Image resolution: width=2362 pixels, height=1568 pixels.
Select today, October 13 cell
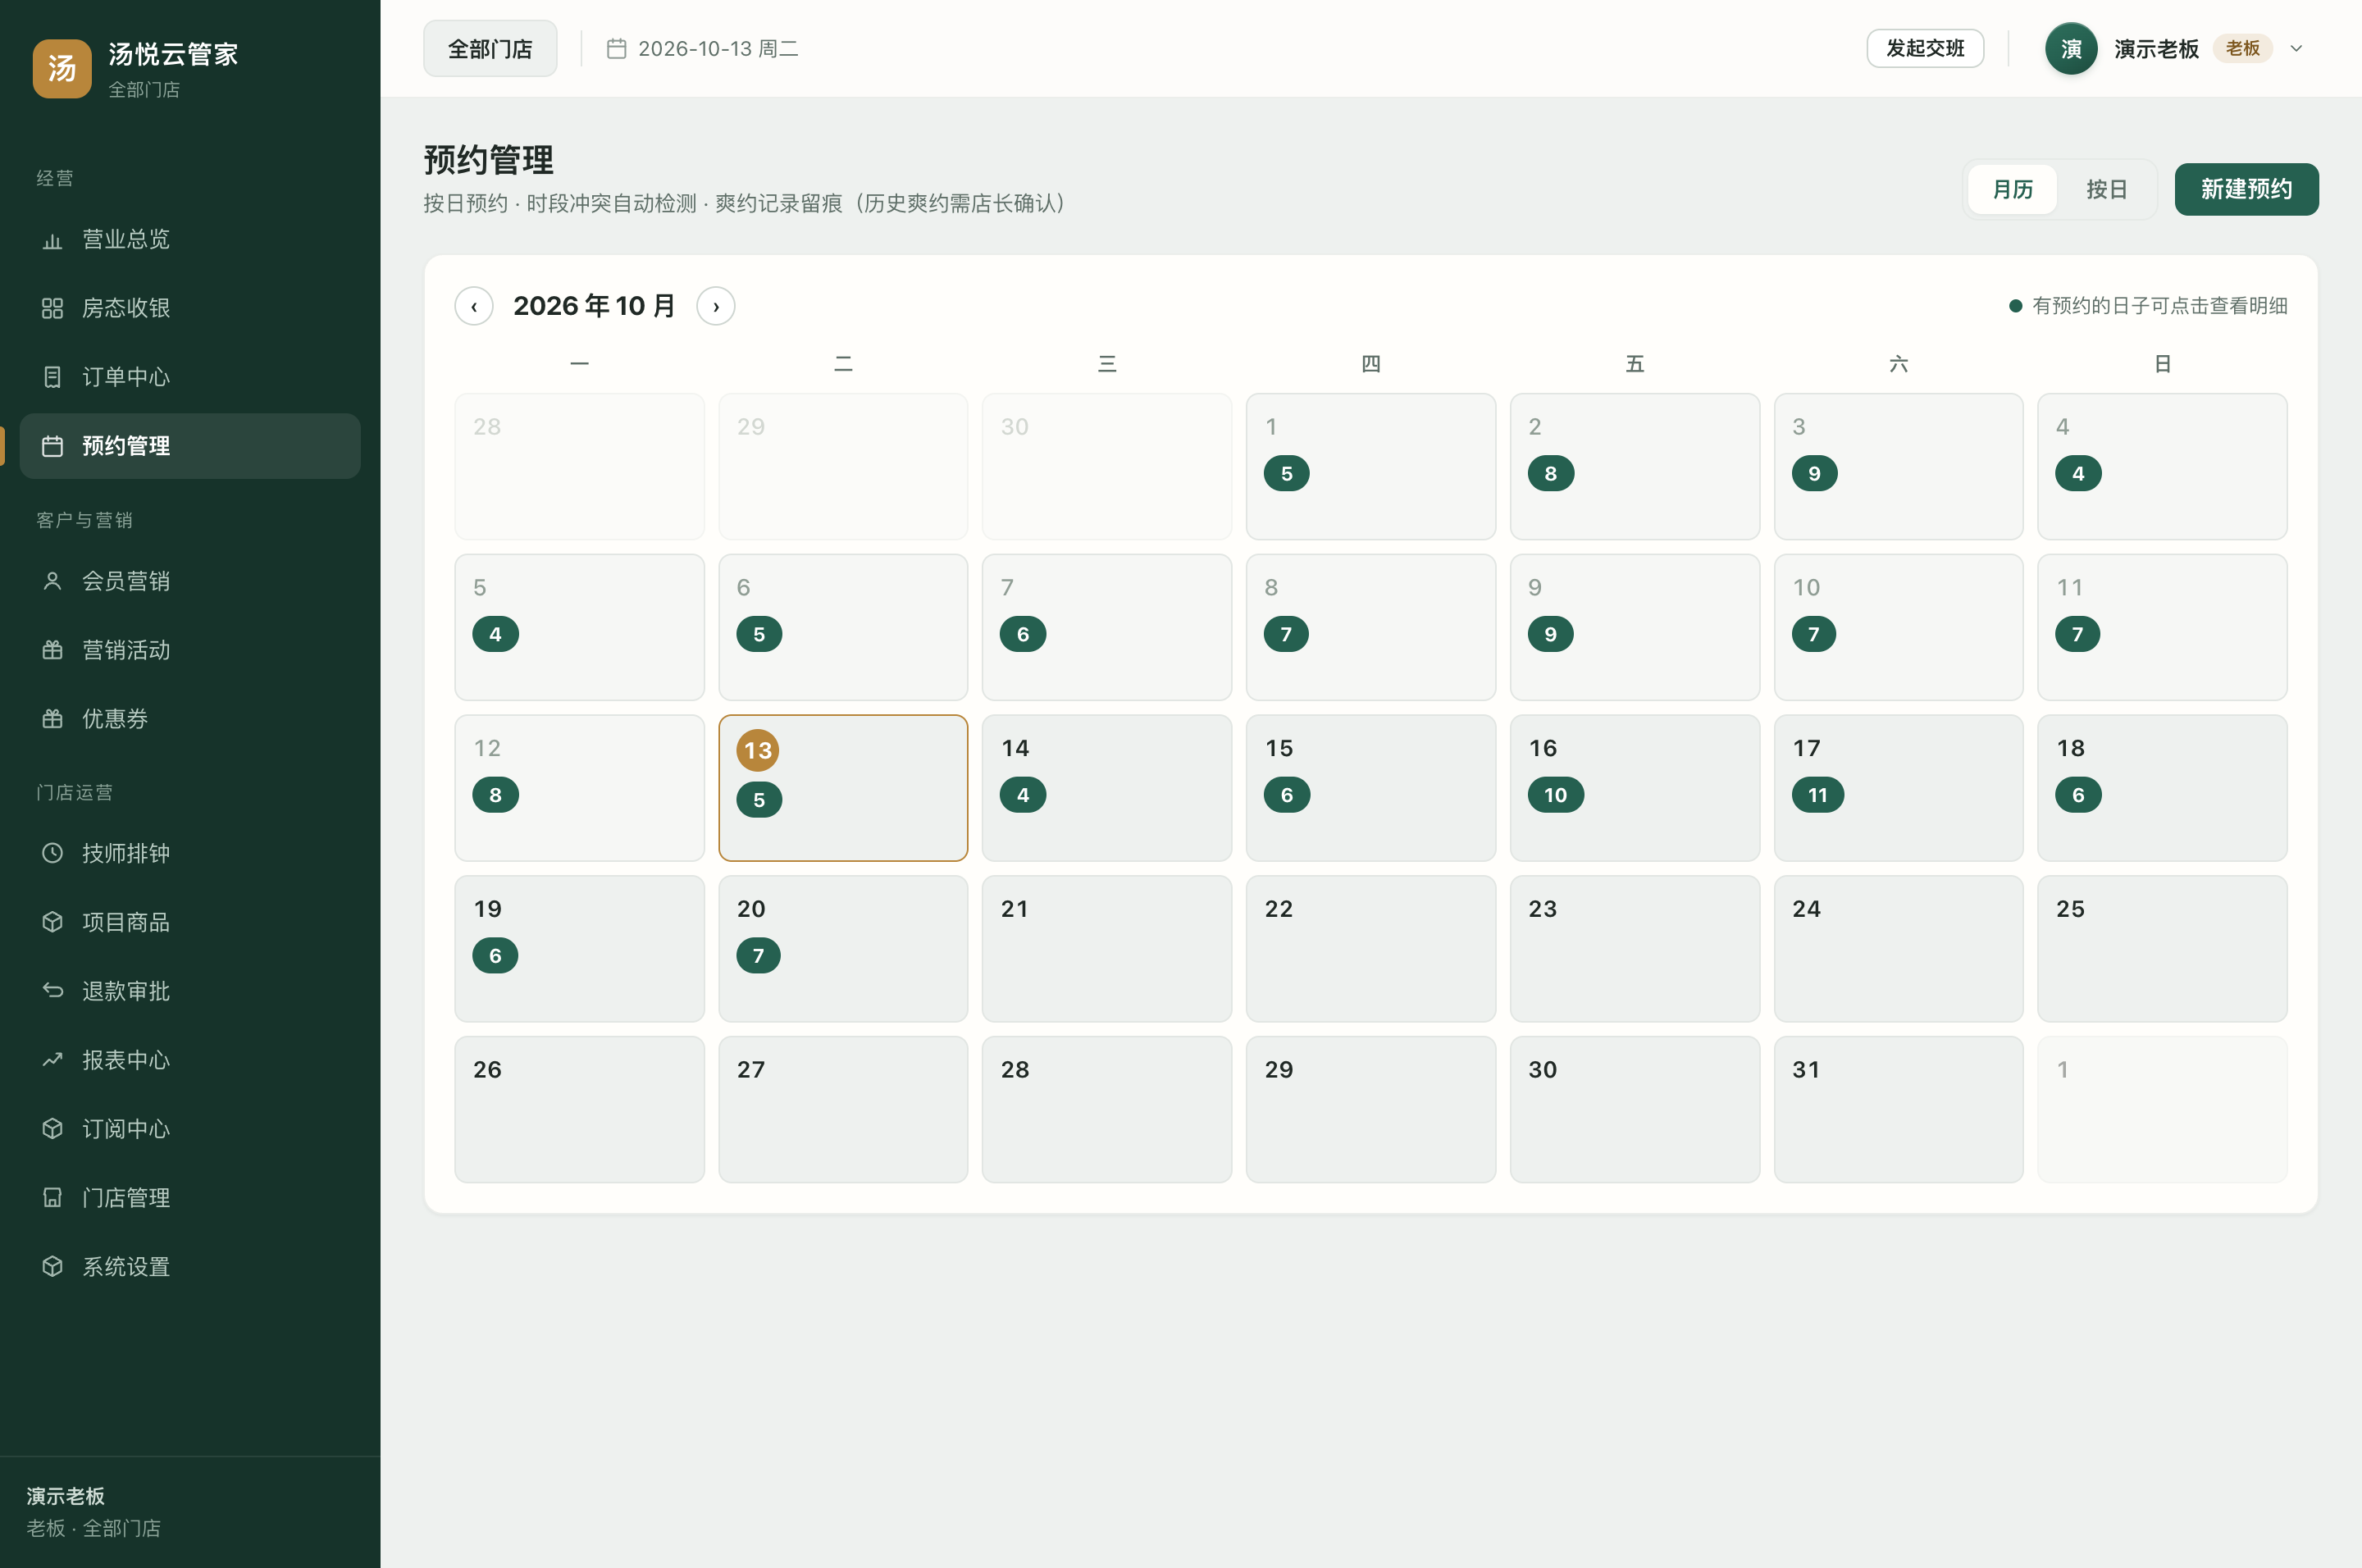pyautogui.click(x=843, y=788)
